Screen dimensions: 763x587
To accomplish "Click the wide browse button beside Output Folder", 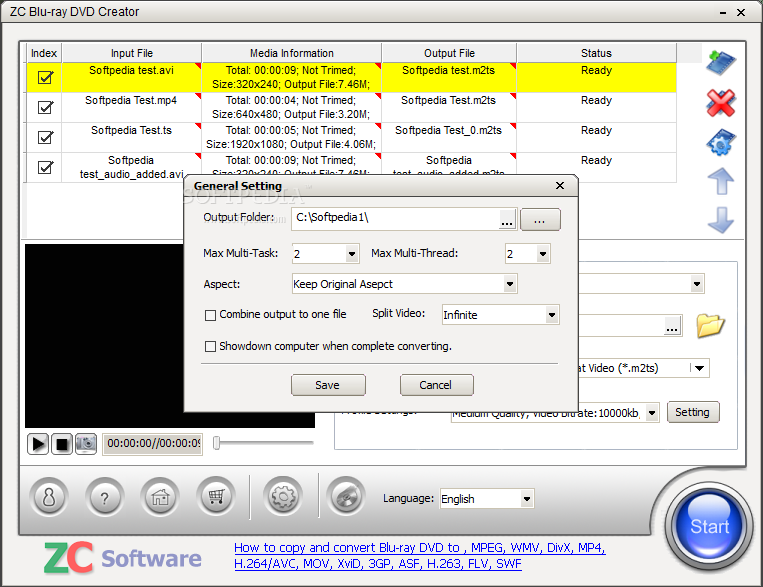I will pyautogui.click(x=540, y=220).
